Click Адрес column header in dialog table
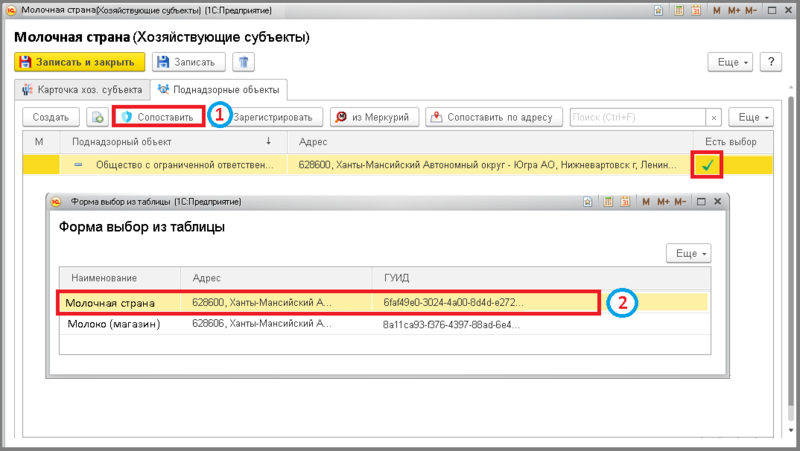 click(276, 278)
